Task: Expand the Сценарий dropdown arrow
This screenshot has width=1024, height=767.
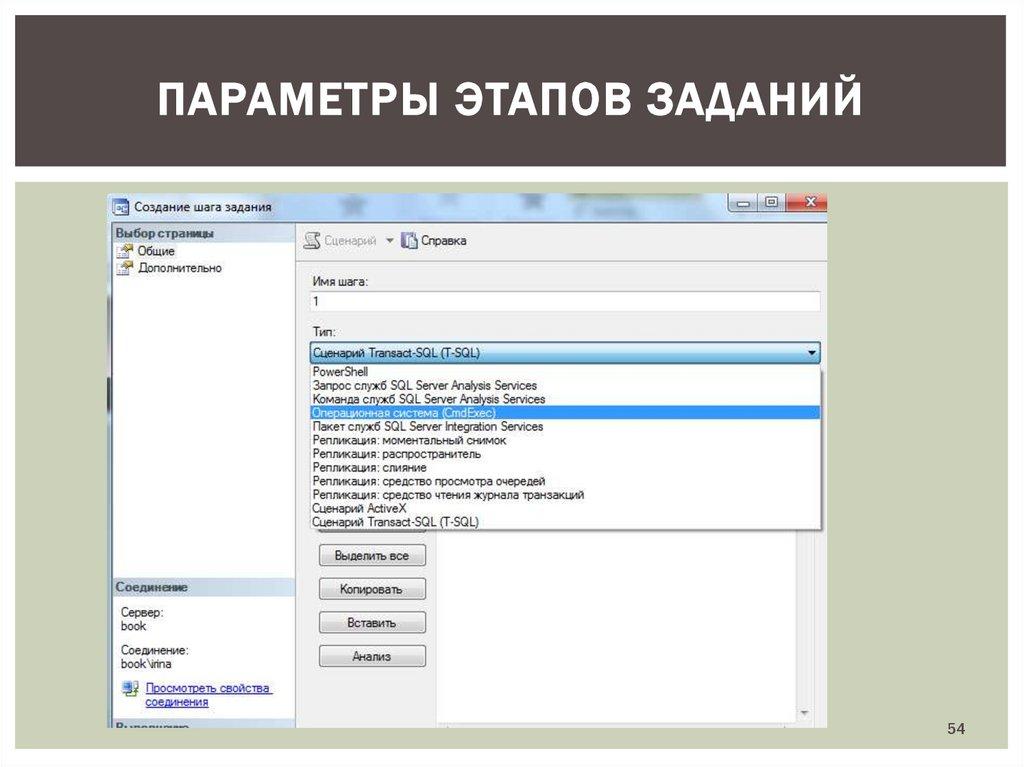Action: 390,241
